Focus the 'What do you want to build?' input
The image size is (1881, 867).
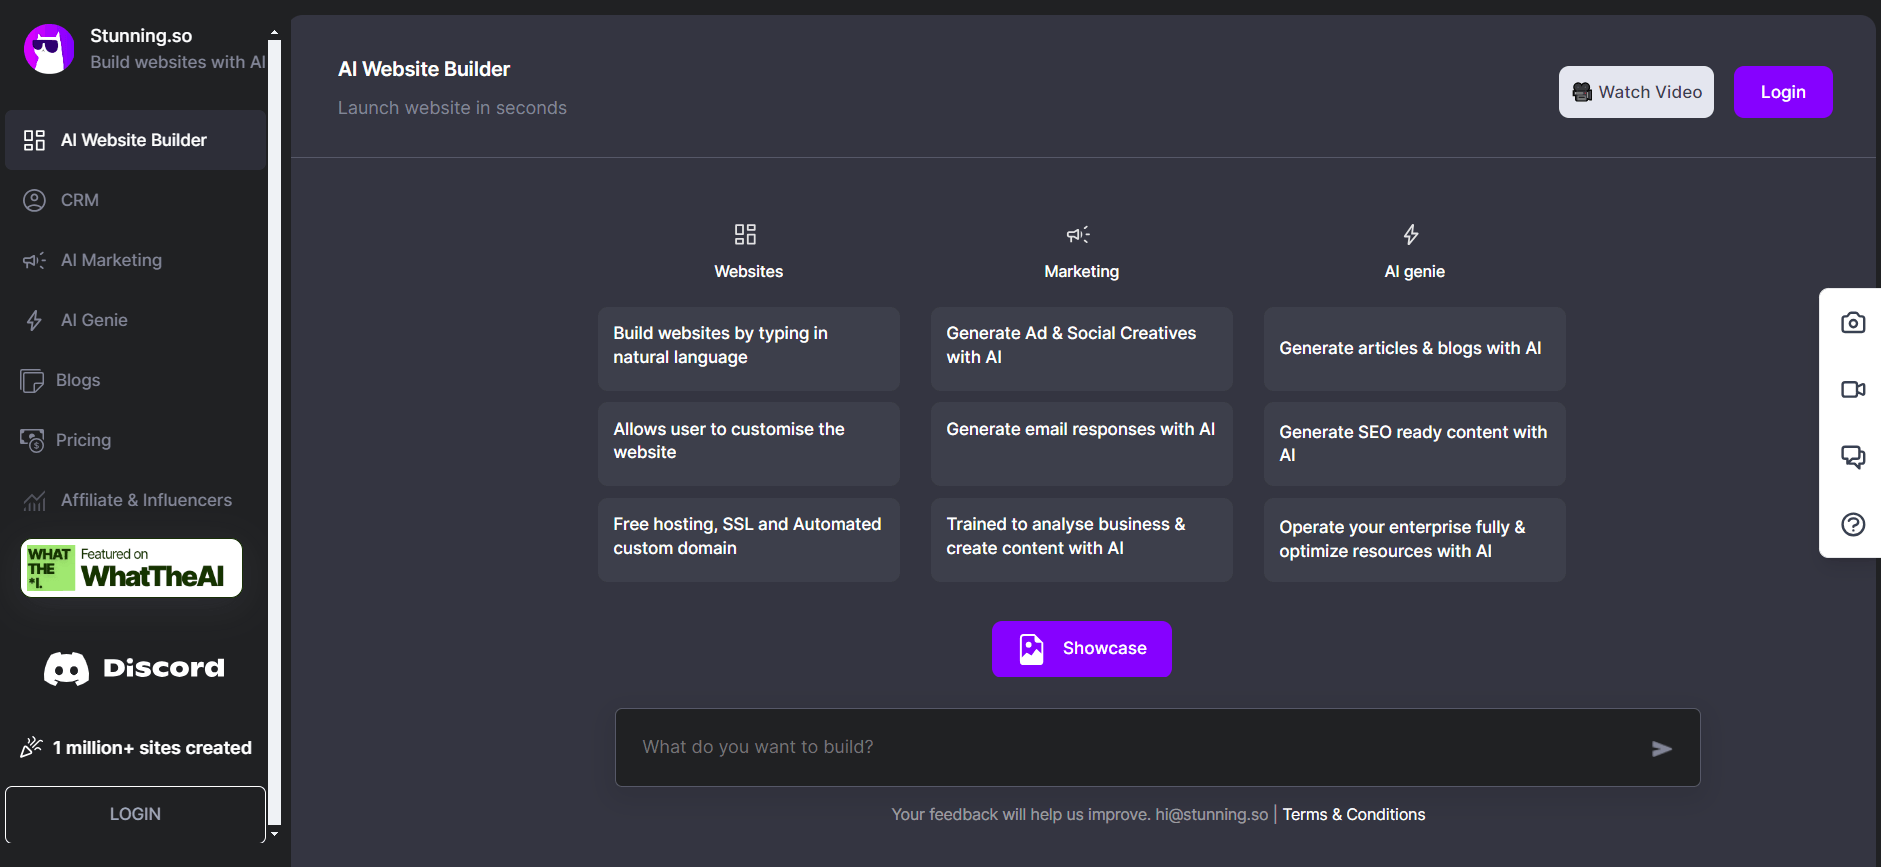pos(1130,747)
